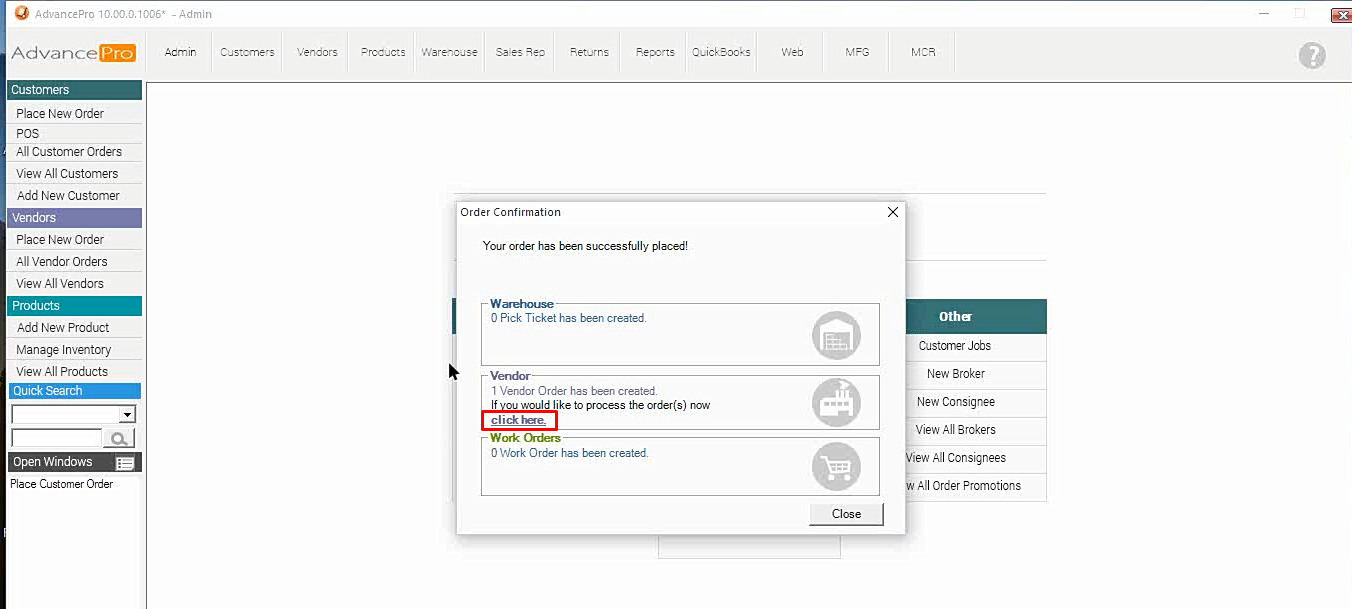The height and width of the screenshot is (609, 1352).
Task: Click the Vendor factory icon in dialog
Action: pos(835,402)
